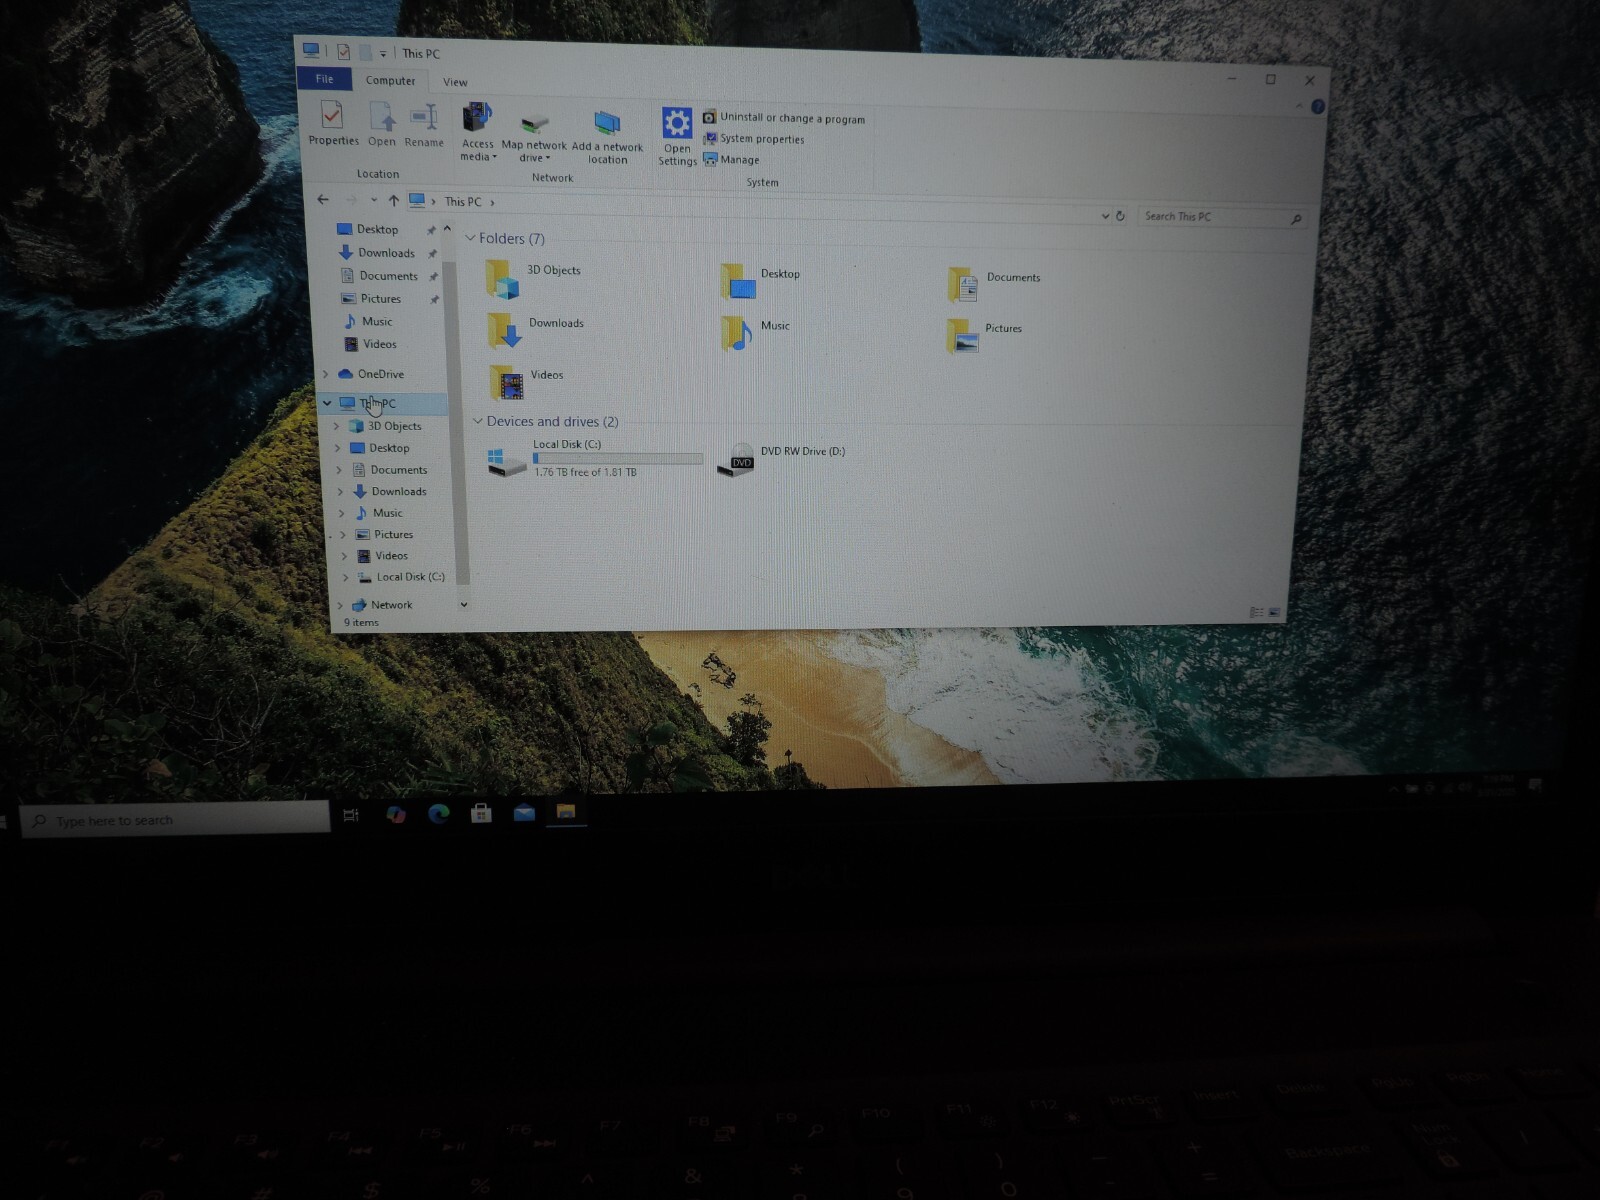Go back with the Back arrow
Screen dimensions: 1600x1200
(323, 199)
